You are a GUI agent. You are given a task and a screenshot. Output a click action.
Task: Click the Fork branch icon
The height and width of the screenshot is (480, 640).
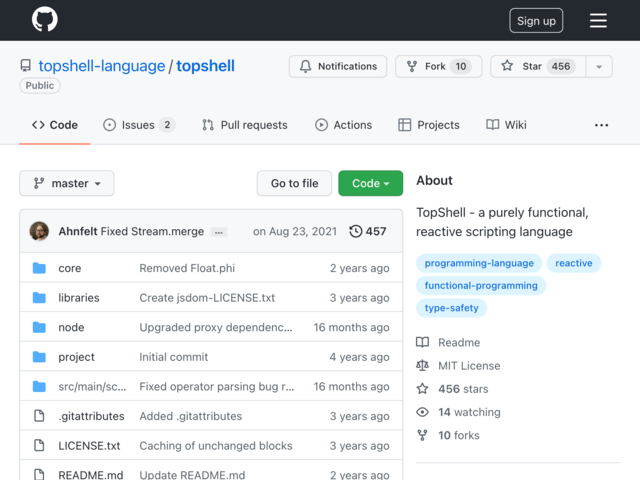click(412, 66)
